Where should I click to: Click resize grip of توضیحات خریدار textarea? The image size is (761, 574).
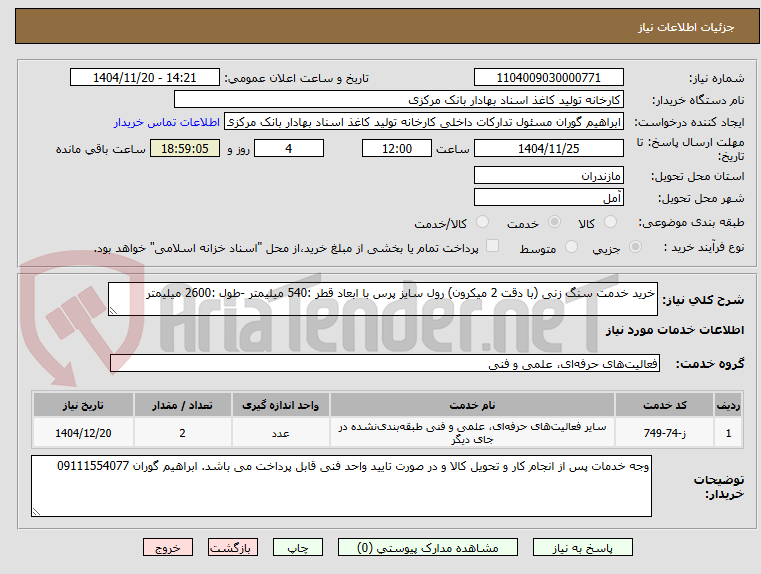point(36,511)
